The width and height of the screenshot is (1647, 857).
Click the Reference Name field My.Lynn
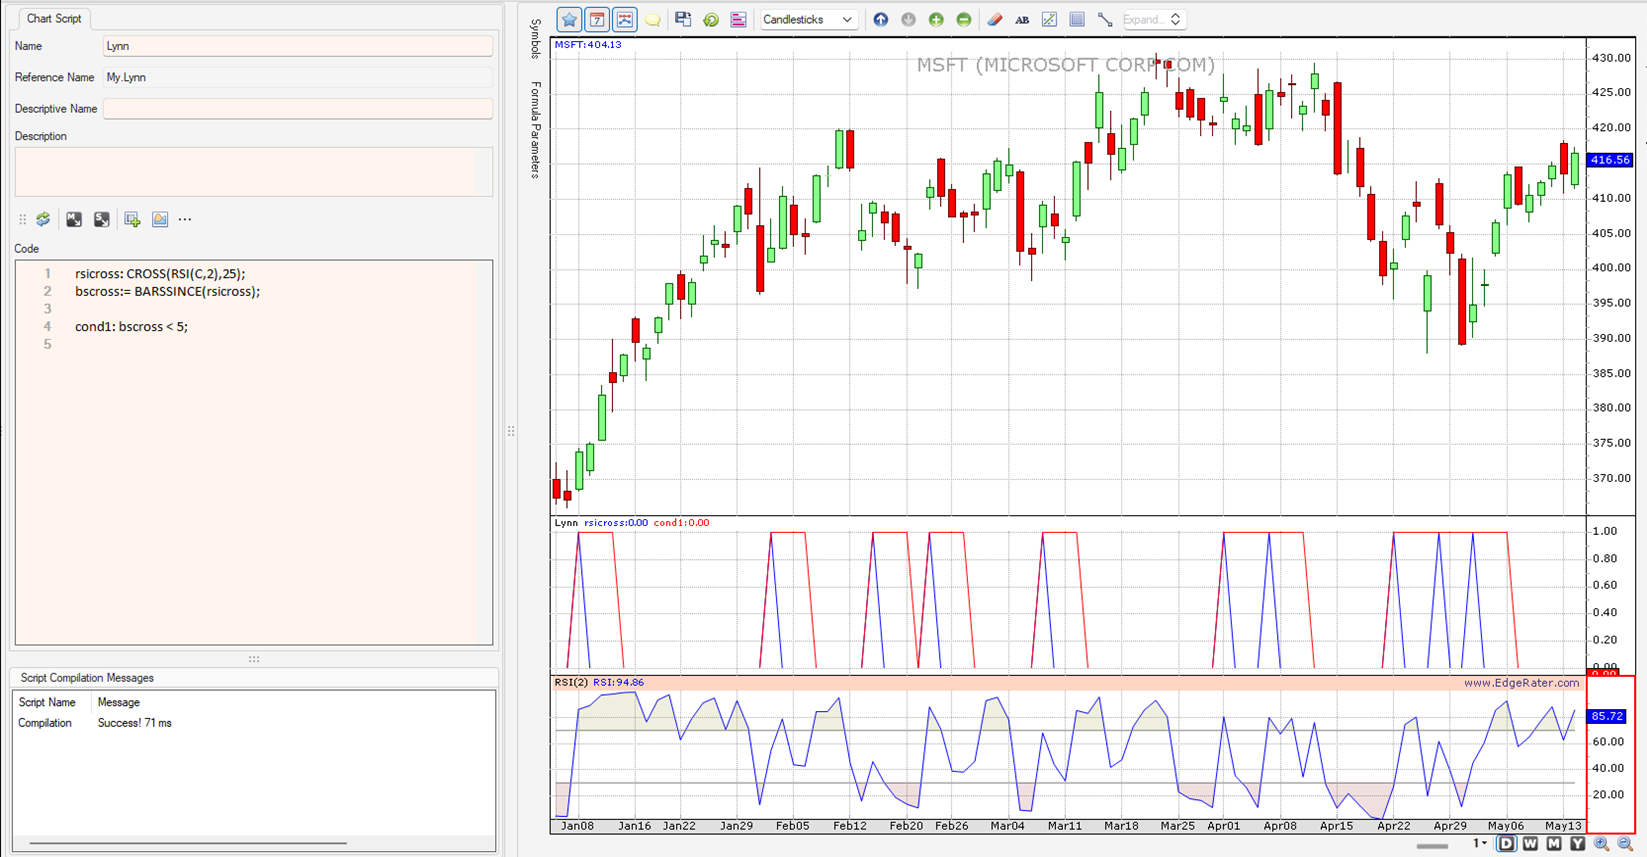click(298, 77)
